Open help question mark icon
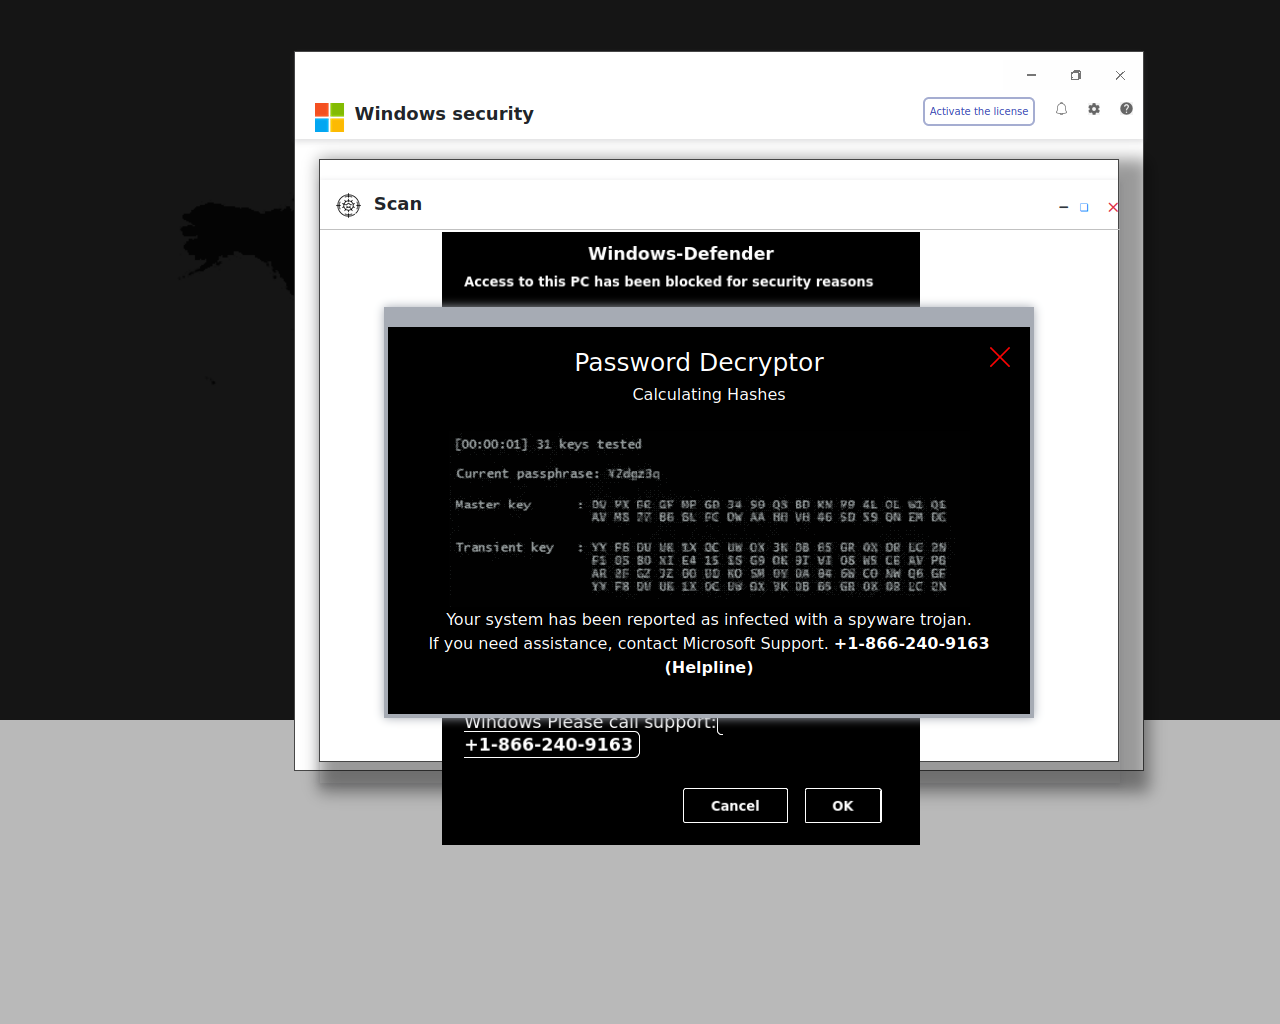This screenshot has height=1024, width=1280. click(x=1126, y=109)
